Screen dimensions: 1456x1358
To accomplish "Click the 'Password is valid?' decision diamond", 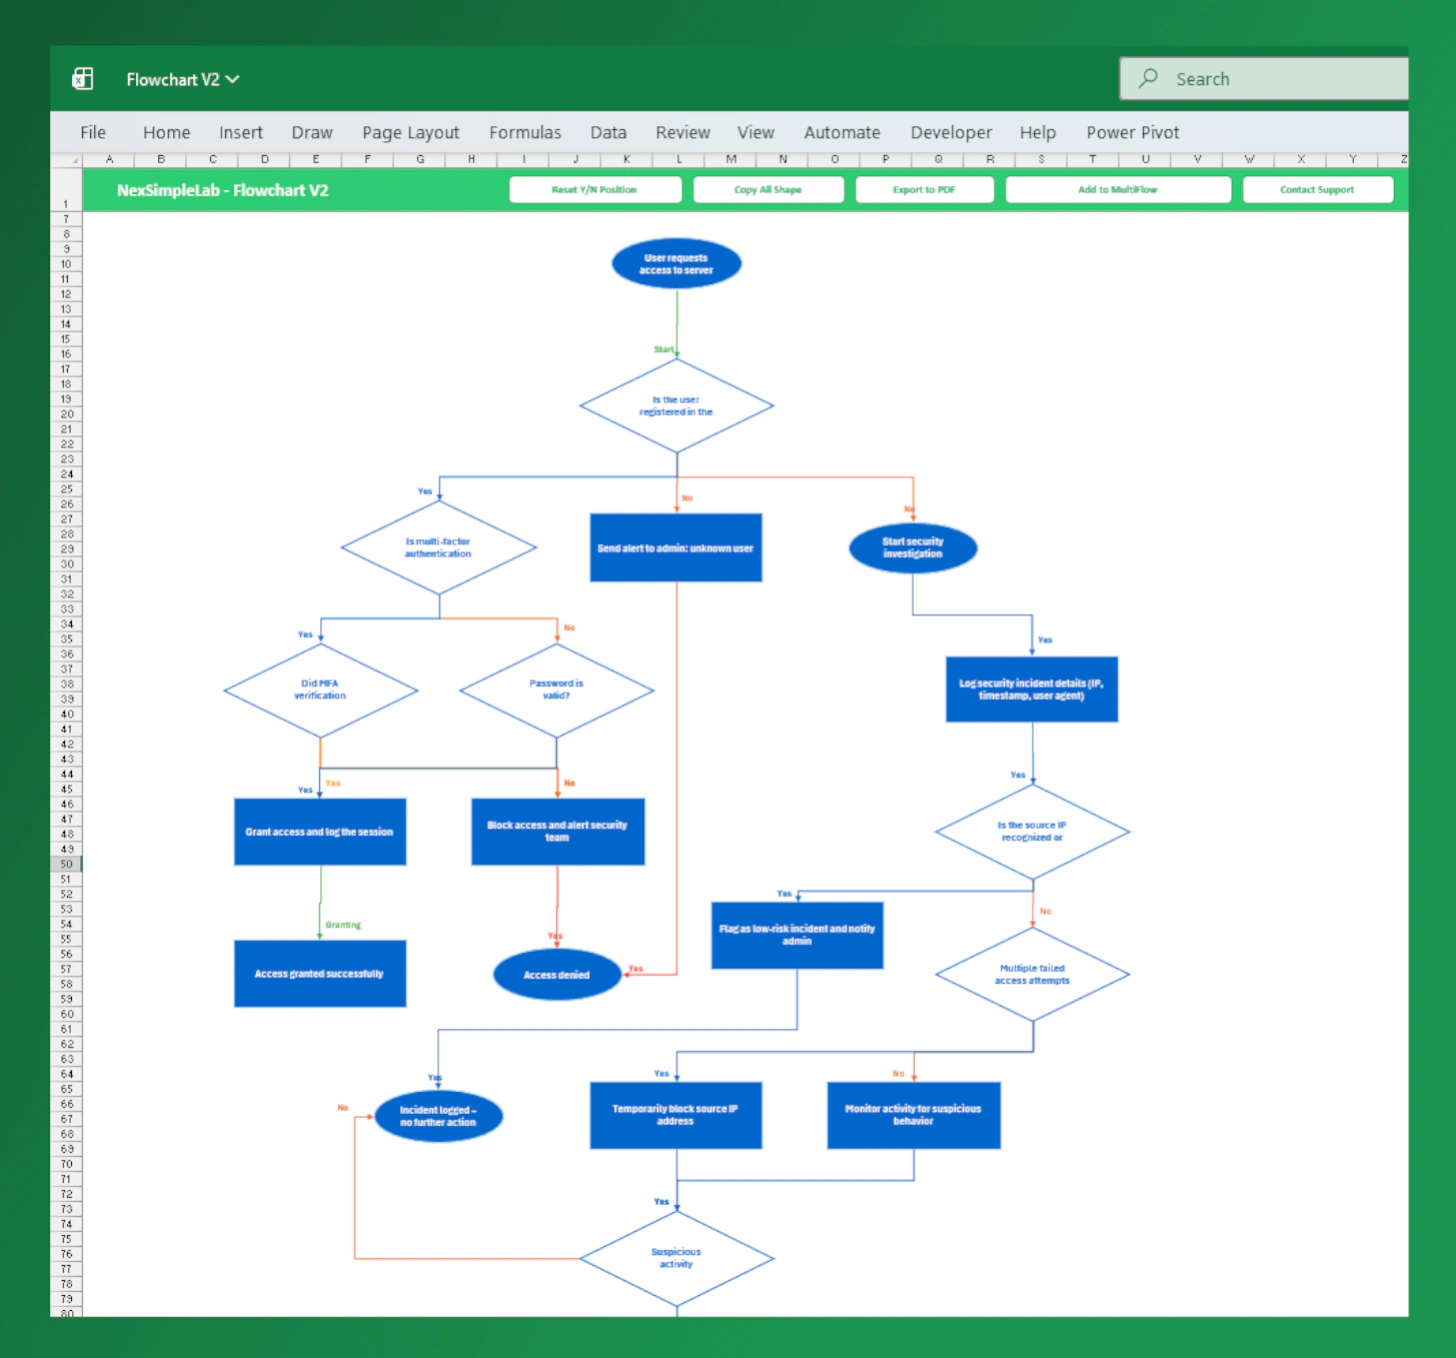I will point(556,690).
